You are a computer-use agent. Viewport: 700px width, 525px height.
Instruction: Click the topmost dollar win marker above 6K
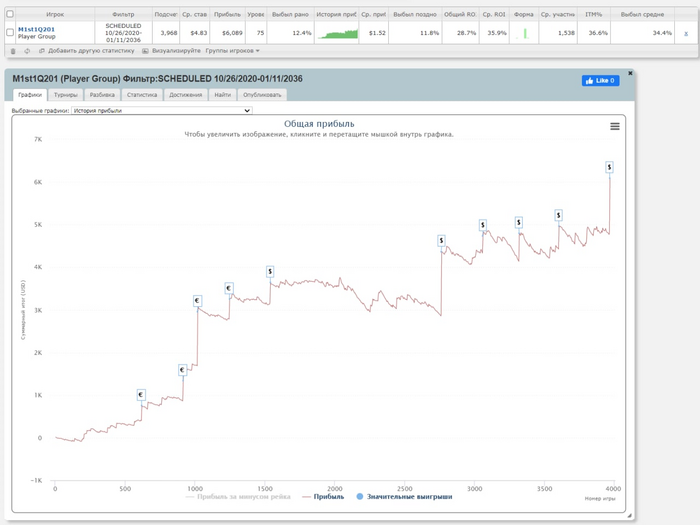[609, 167]
